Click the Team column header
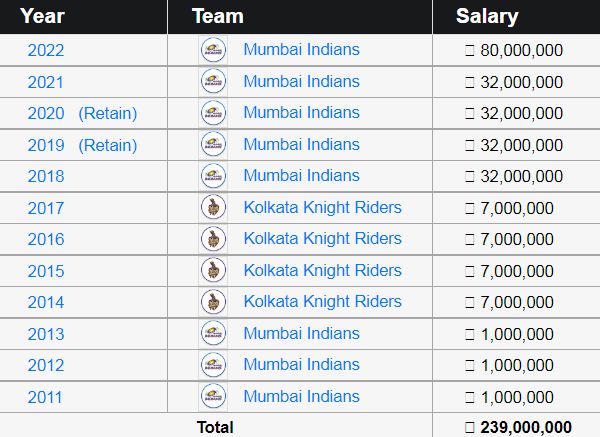 pyautogui.click(x=217, y=16)
